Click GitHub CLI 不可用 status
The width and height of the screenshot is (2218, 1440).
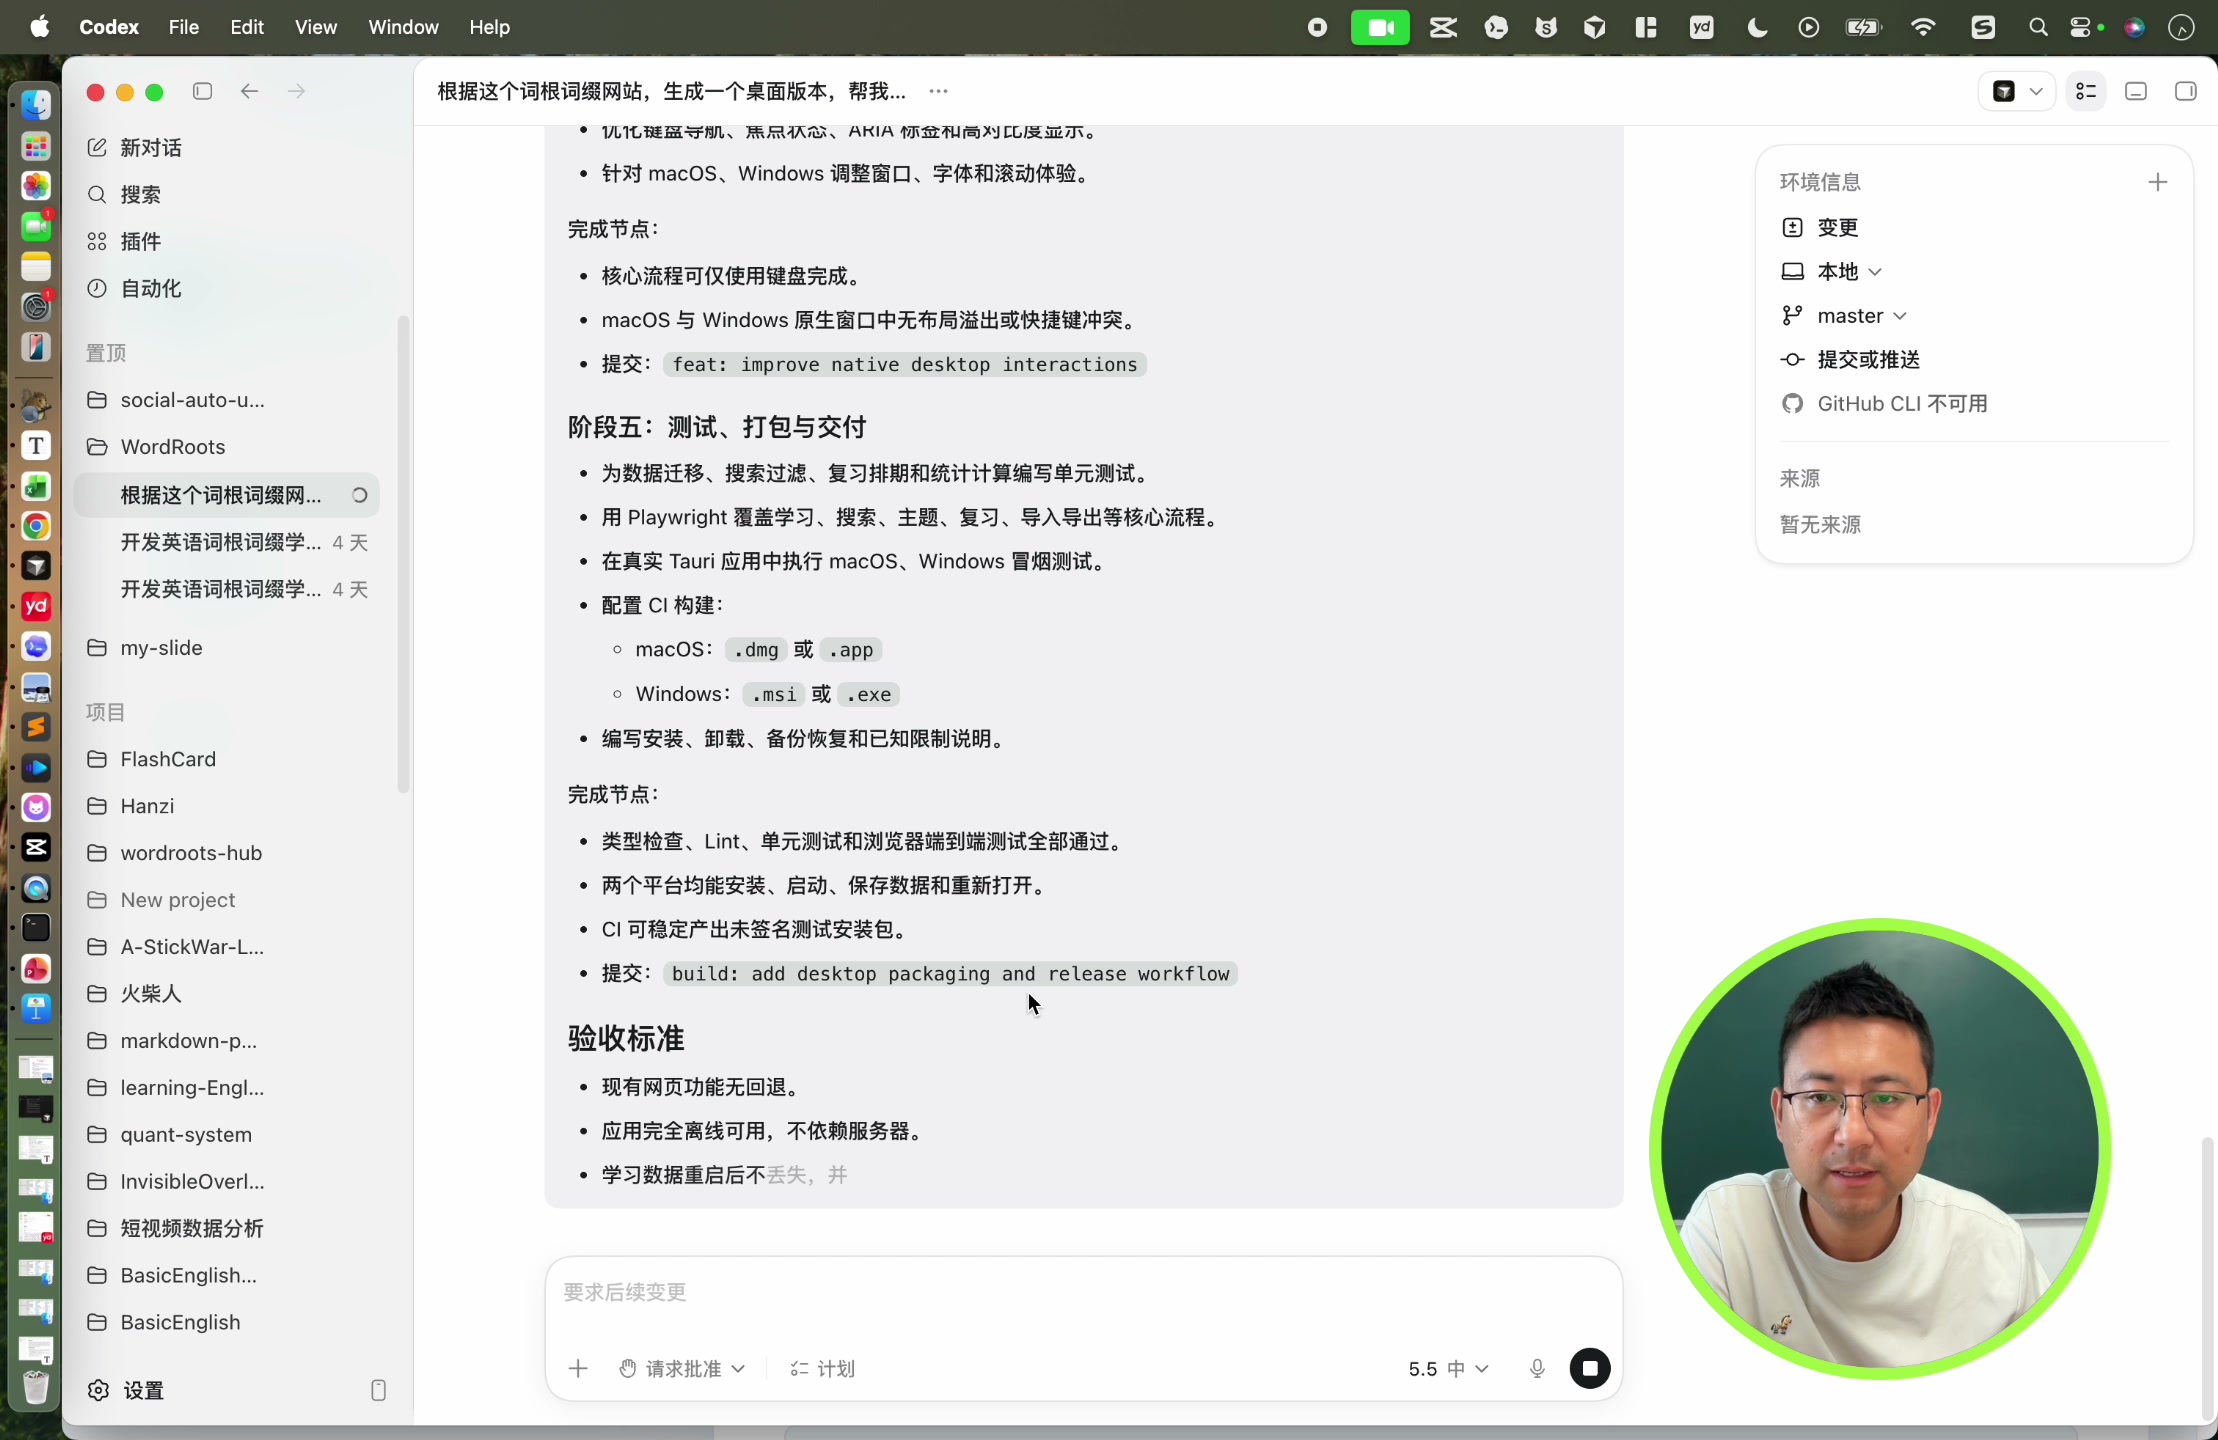(1884, 404)
